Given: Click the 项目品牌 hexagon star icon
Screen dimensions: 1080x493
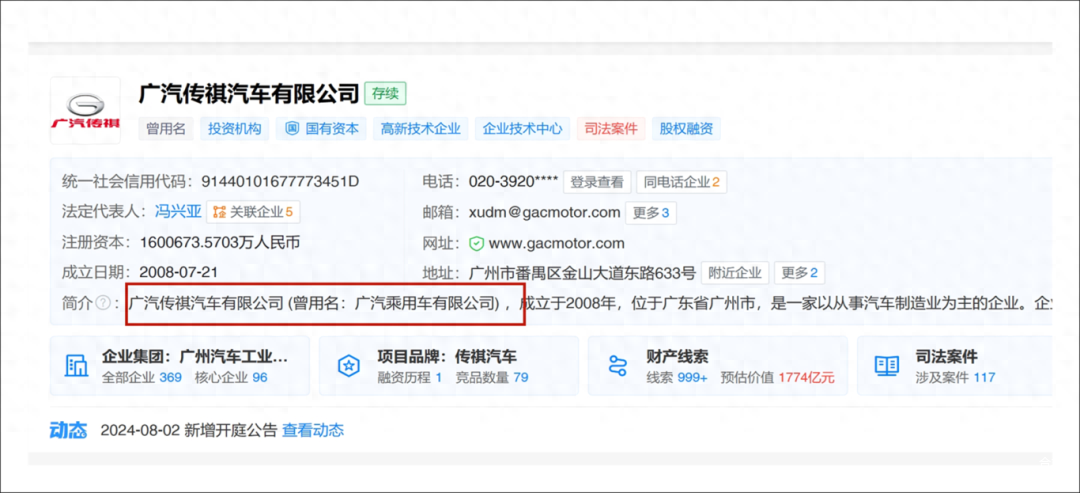Looking at the screenshot, I should pyautogui.click(x=348, y=366).
